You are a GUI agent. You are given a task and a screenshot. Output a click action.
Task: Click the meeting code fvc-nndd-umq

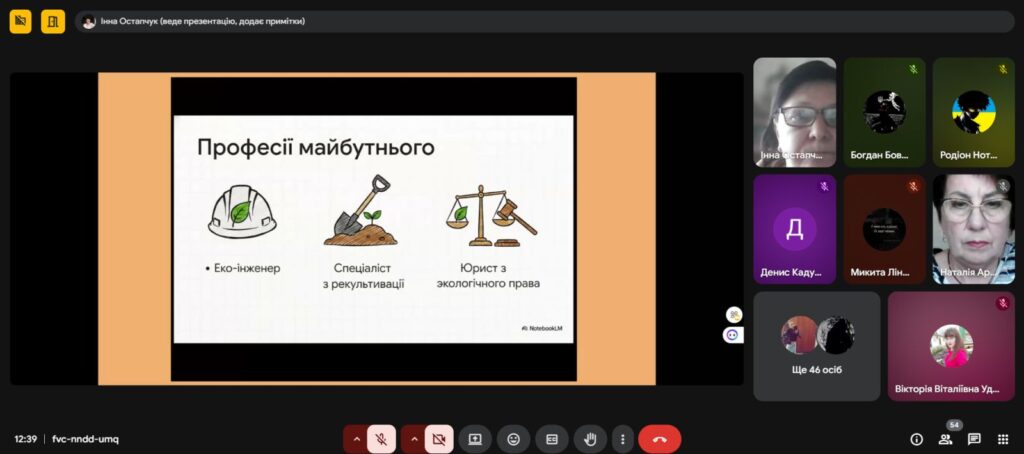coord(85,439)
